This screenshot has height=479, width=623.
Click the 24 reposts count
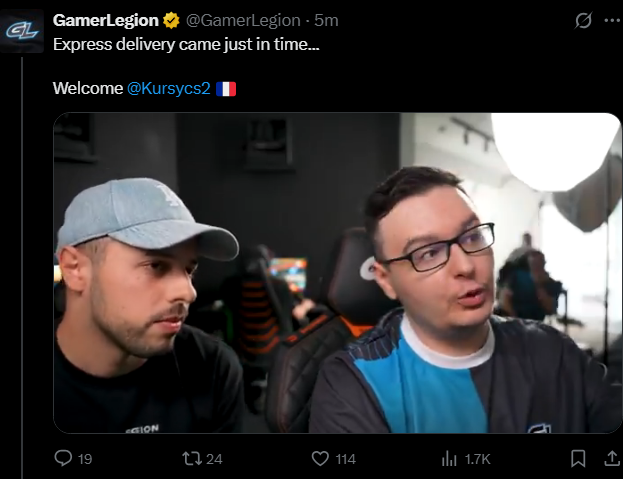pos(214,459)
